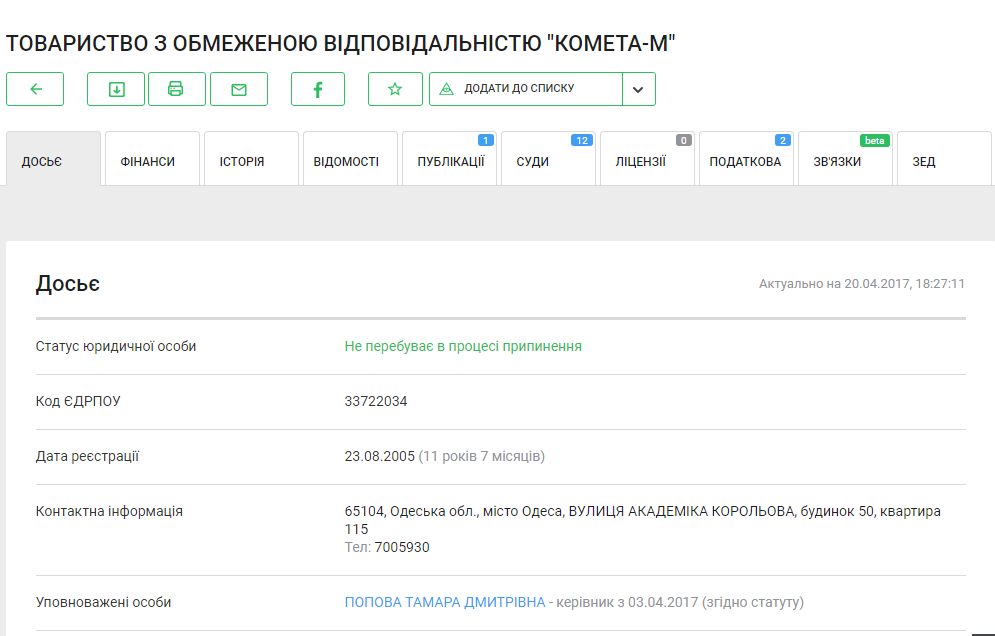Click the email envelope icon button
The width and height of the screenshot is (995, 636).
[239, 89]
